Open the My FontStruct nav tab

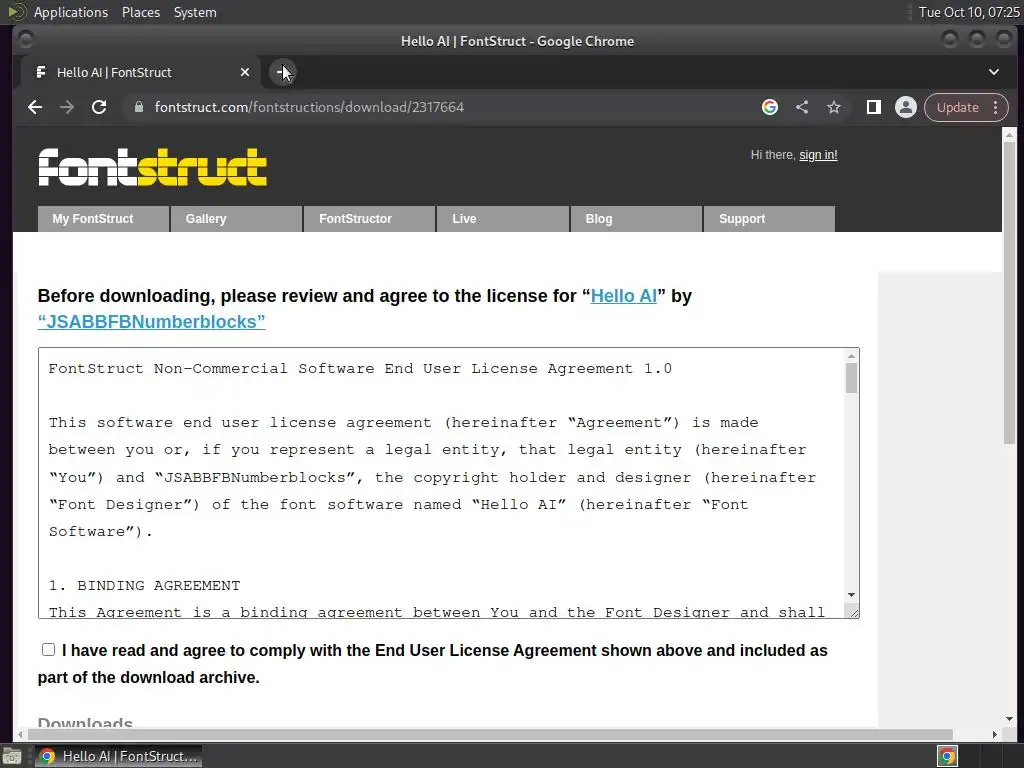[x=103, y=219]
